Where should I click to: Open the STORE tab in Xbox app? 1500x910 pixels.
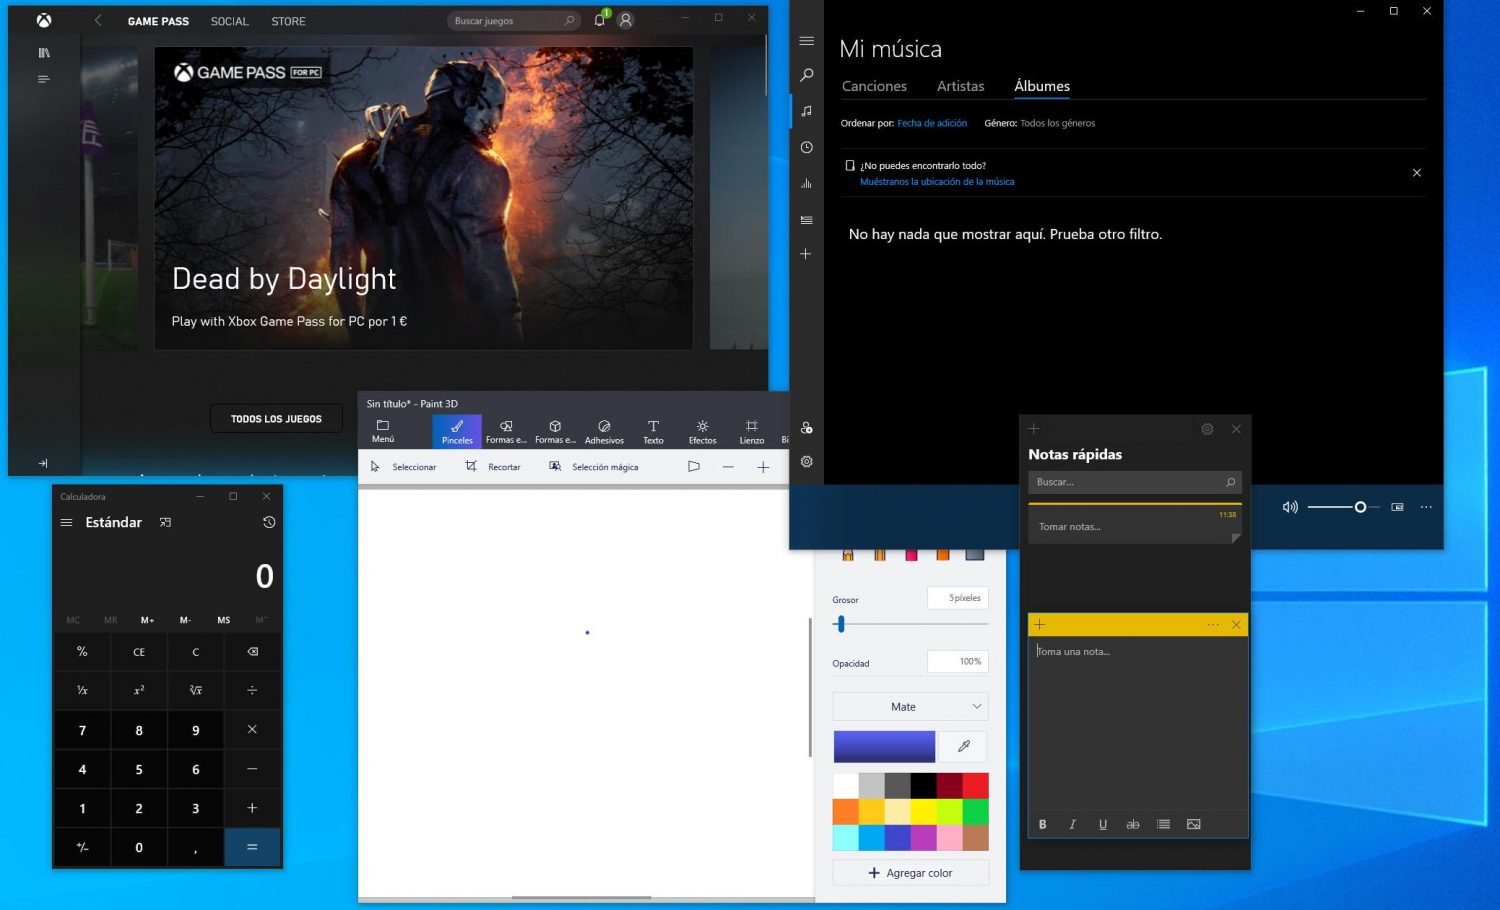click(x=288, y=21)
